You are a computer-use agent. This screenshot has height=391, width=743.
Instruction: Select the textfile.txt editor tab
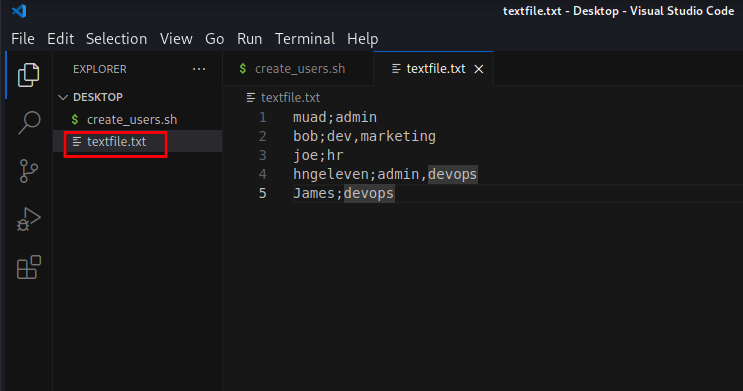[434, 69]
